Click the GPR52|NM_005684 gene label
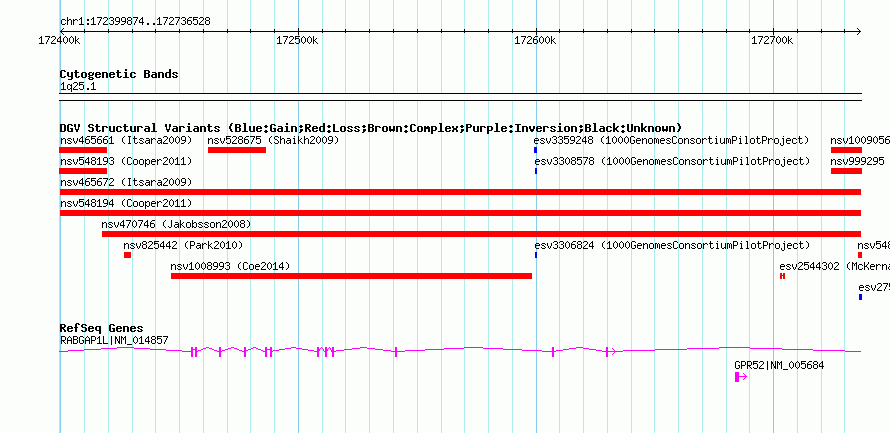This screenshot has width=890, height=433. tap(779, 365)
